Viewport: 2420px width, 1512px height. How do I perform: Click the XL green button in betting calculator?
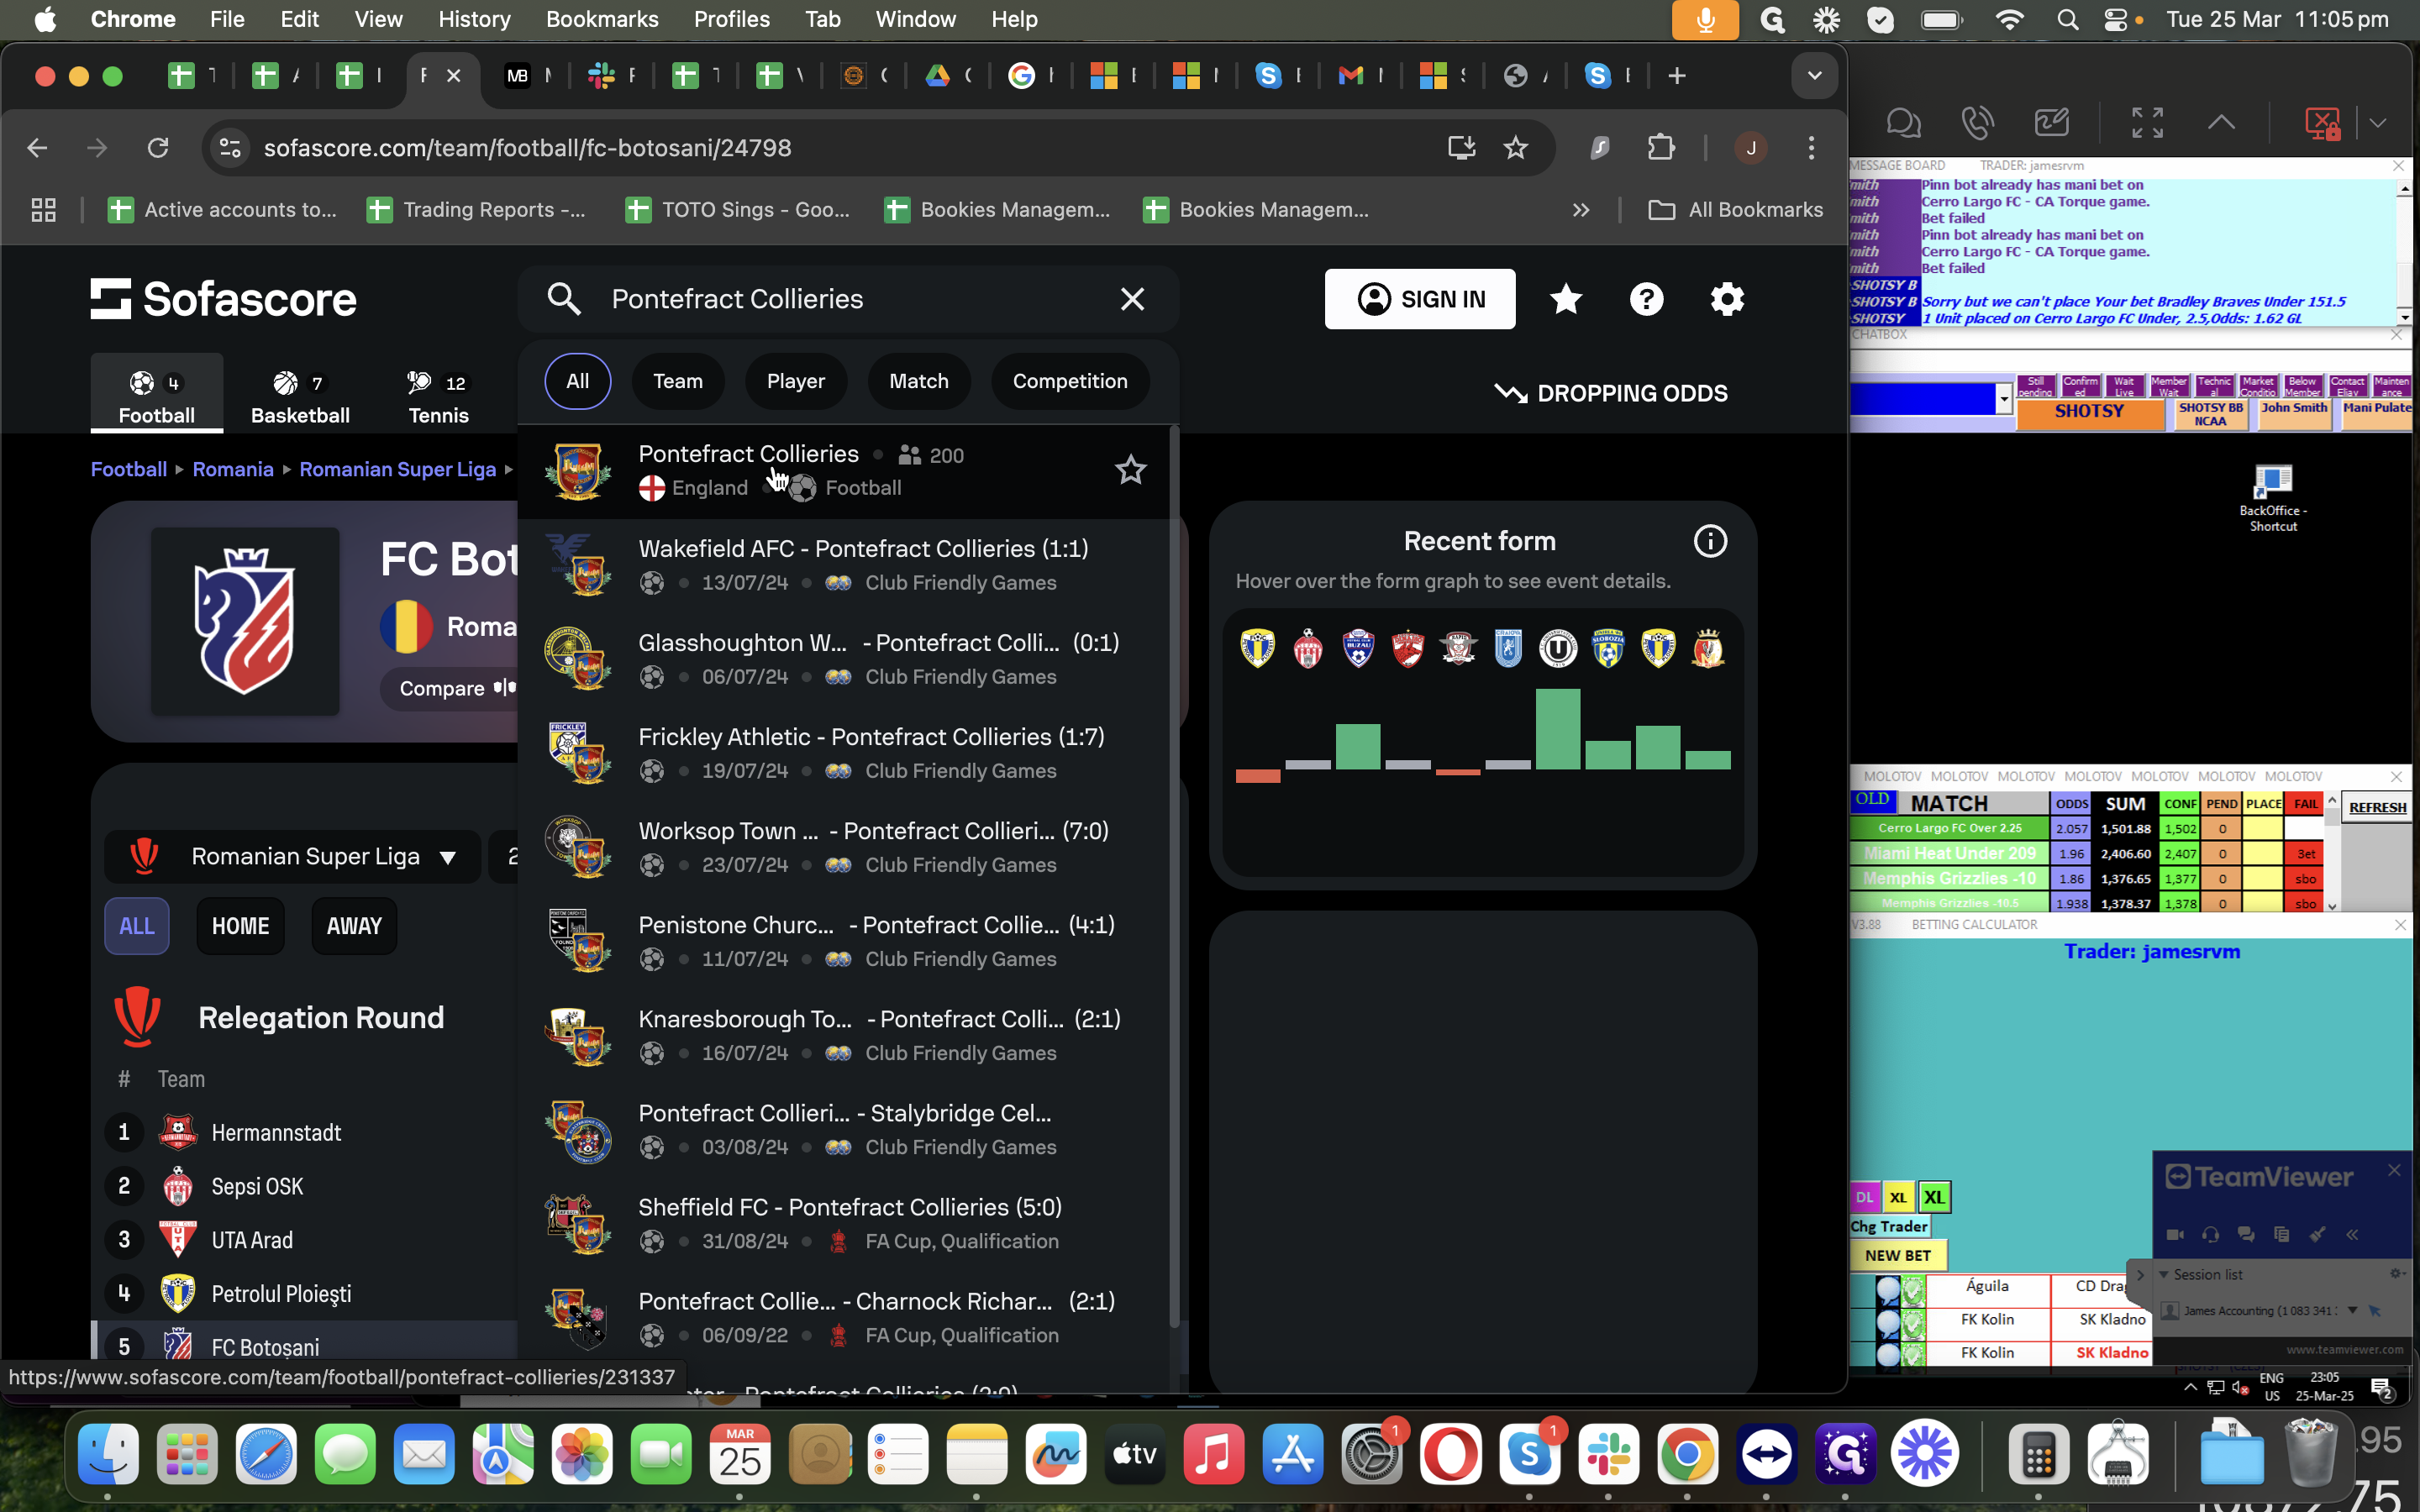tap(1934, 1197)
